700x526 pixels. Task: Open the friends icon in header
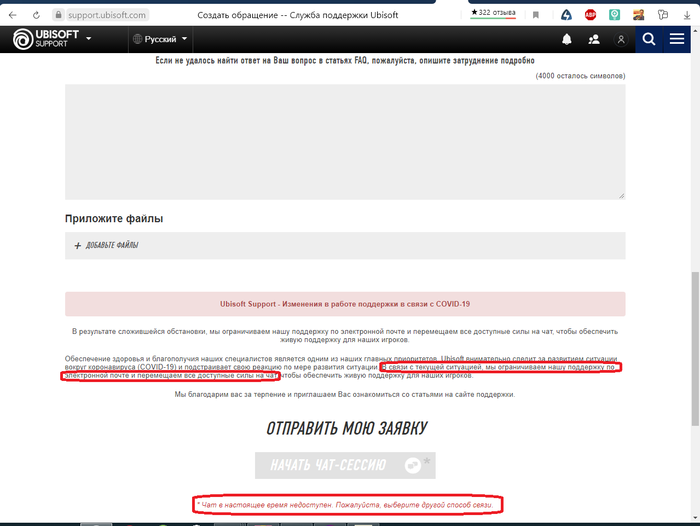[594, 39]
